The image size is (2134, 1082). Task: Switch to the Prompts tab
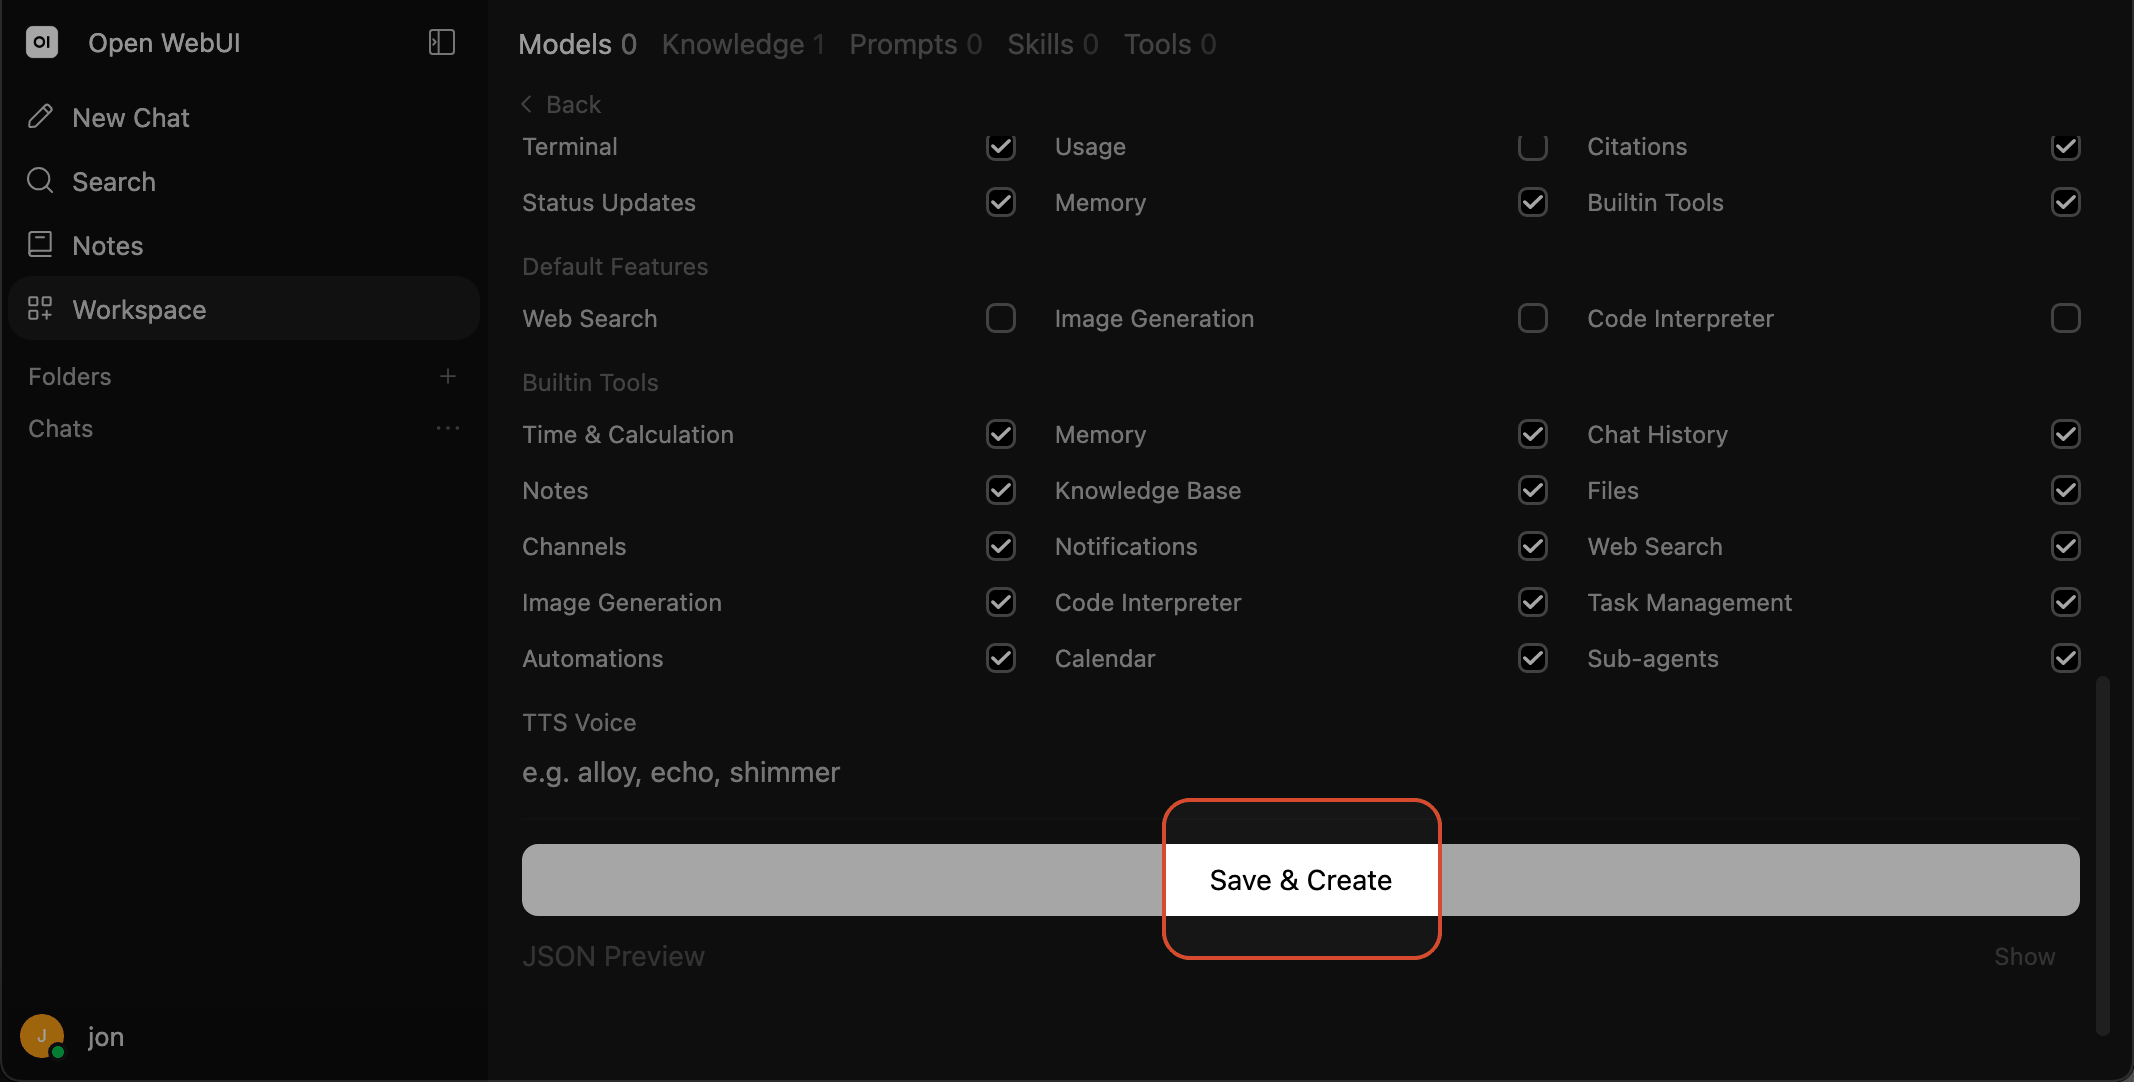tap(915, 44)
